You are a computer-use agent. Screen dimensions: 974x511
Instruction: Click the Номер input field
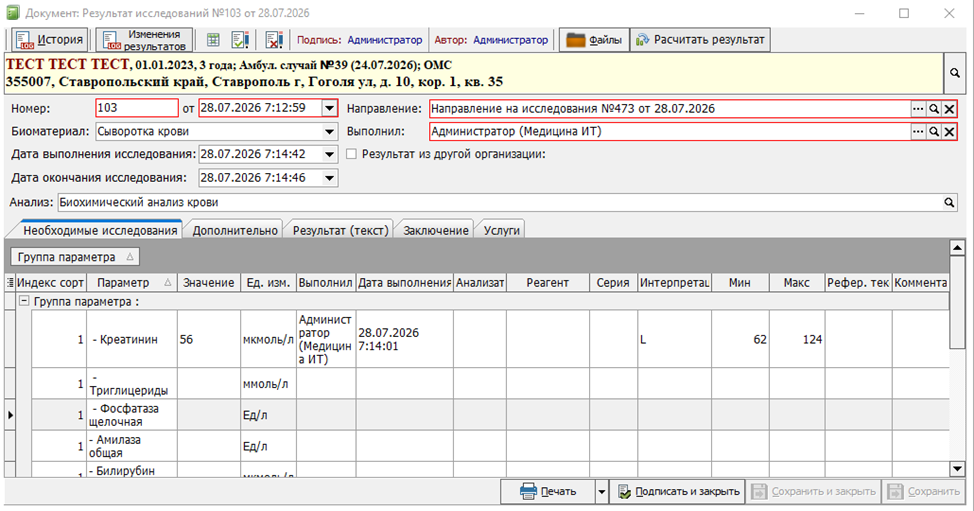(x=137, y=108)
